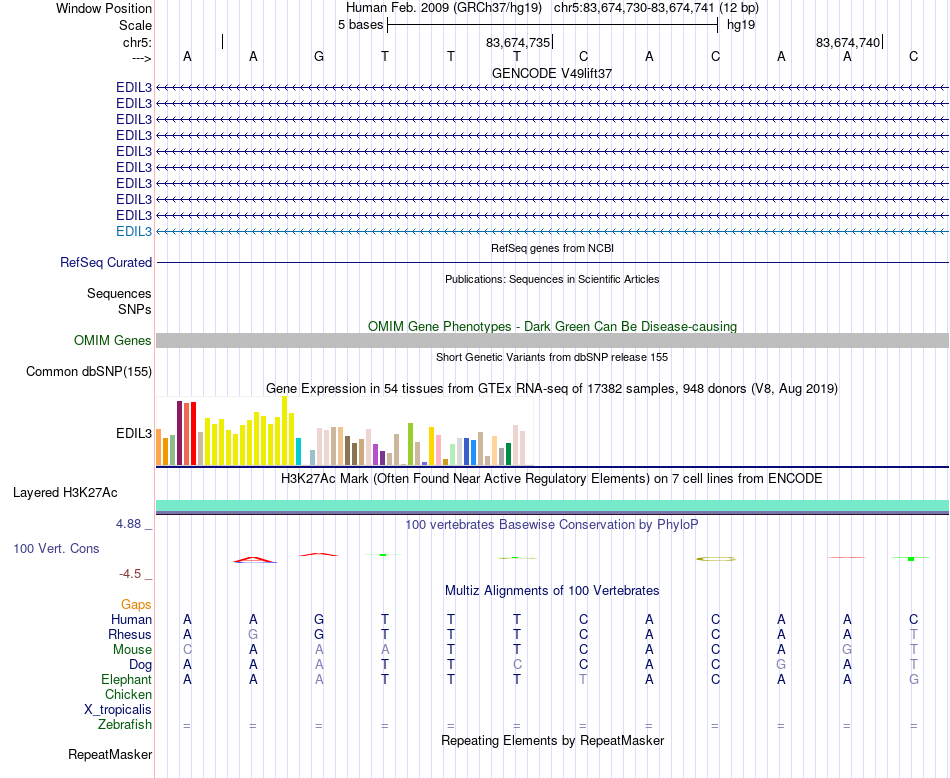Click the Chicken species label
The image size is (950, 778).
click(128, 694)
